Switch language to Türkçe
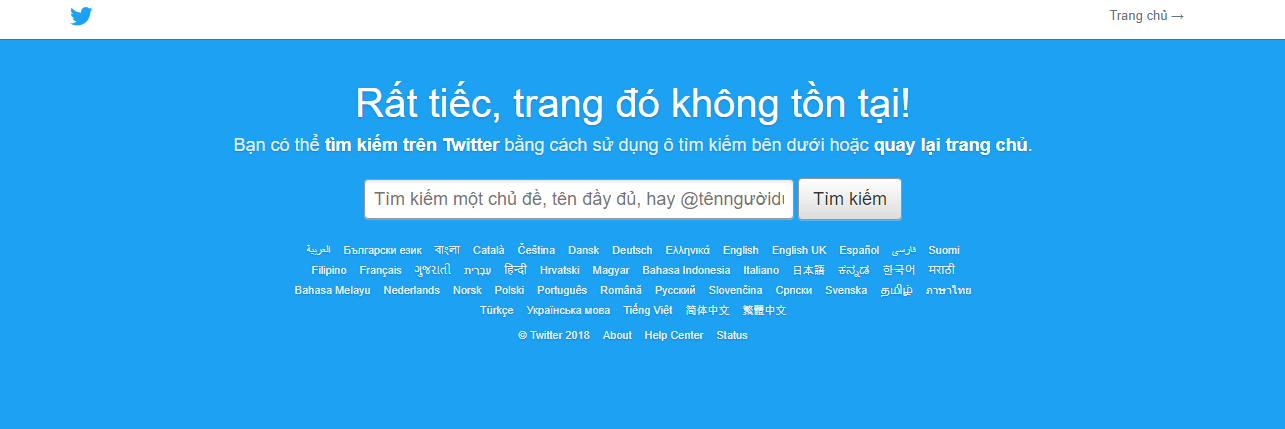 click(x=497, y=310)
